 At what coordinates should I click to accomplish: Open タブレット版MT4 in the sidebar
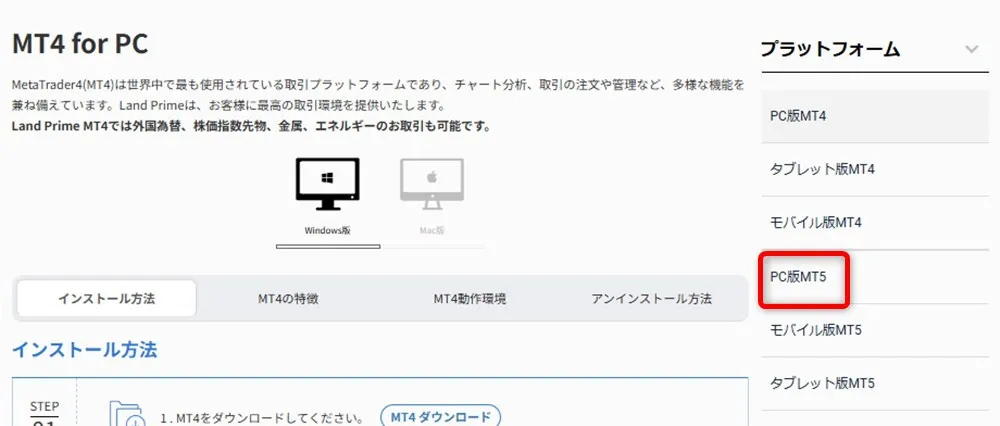click(x=875, y=170)
